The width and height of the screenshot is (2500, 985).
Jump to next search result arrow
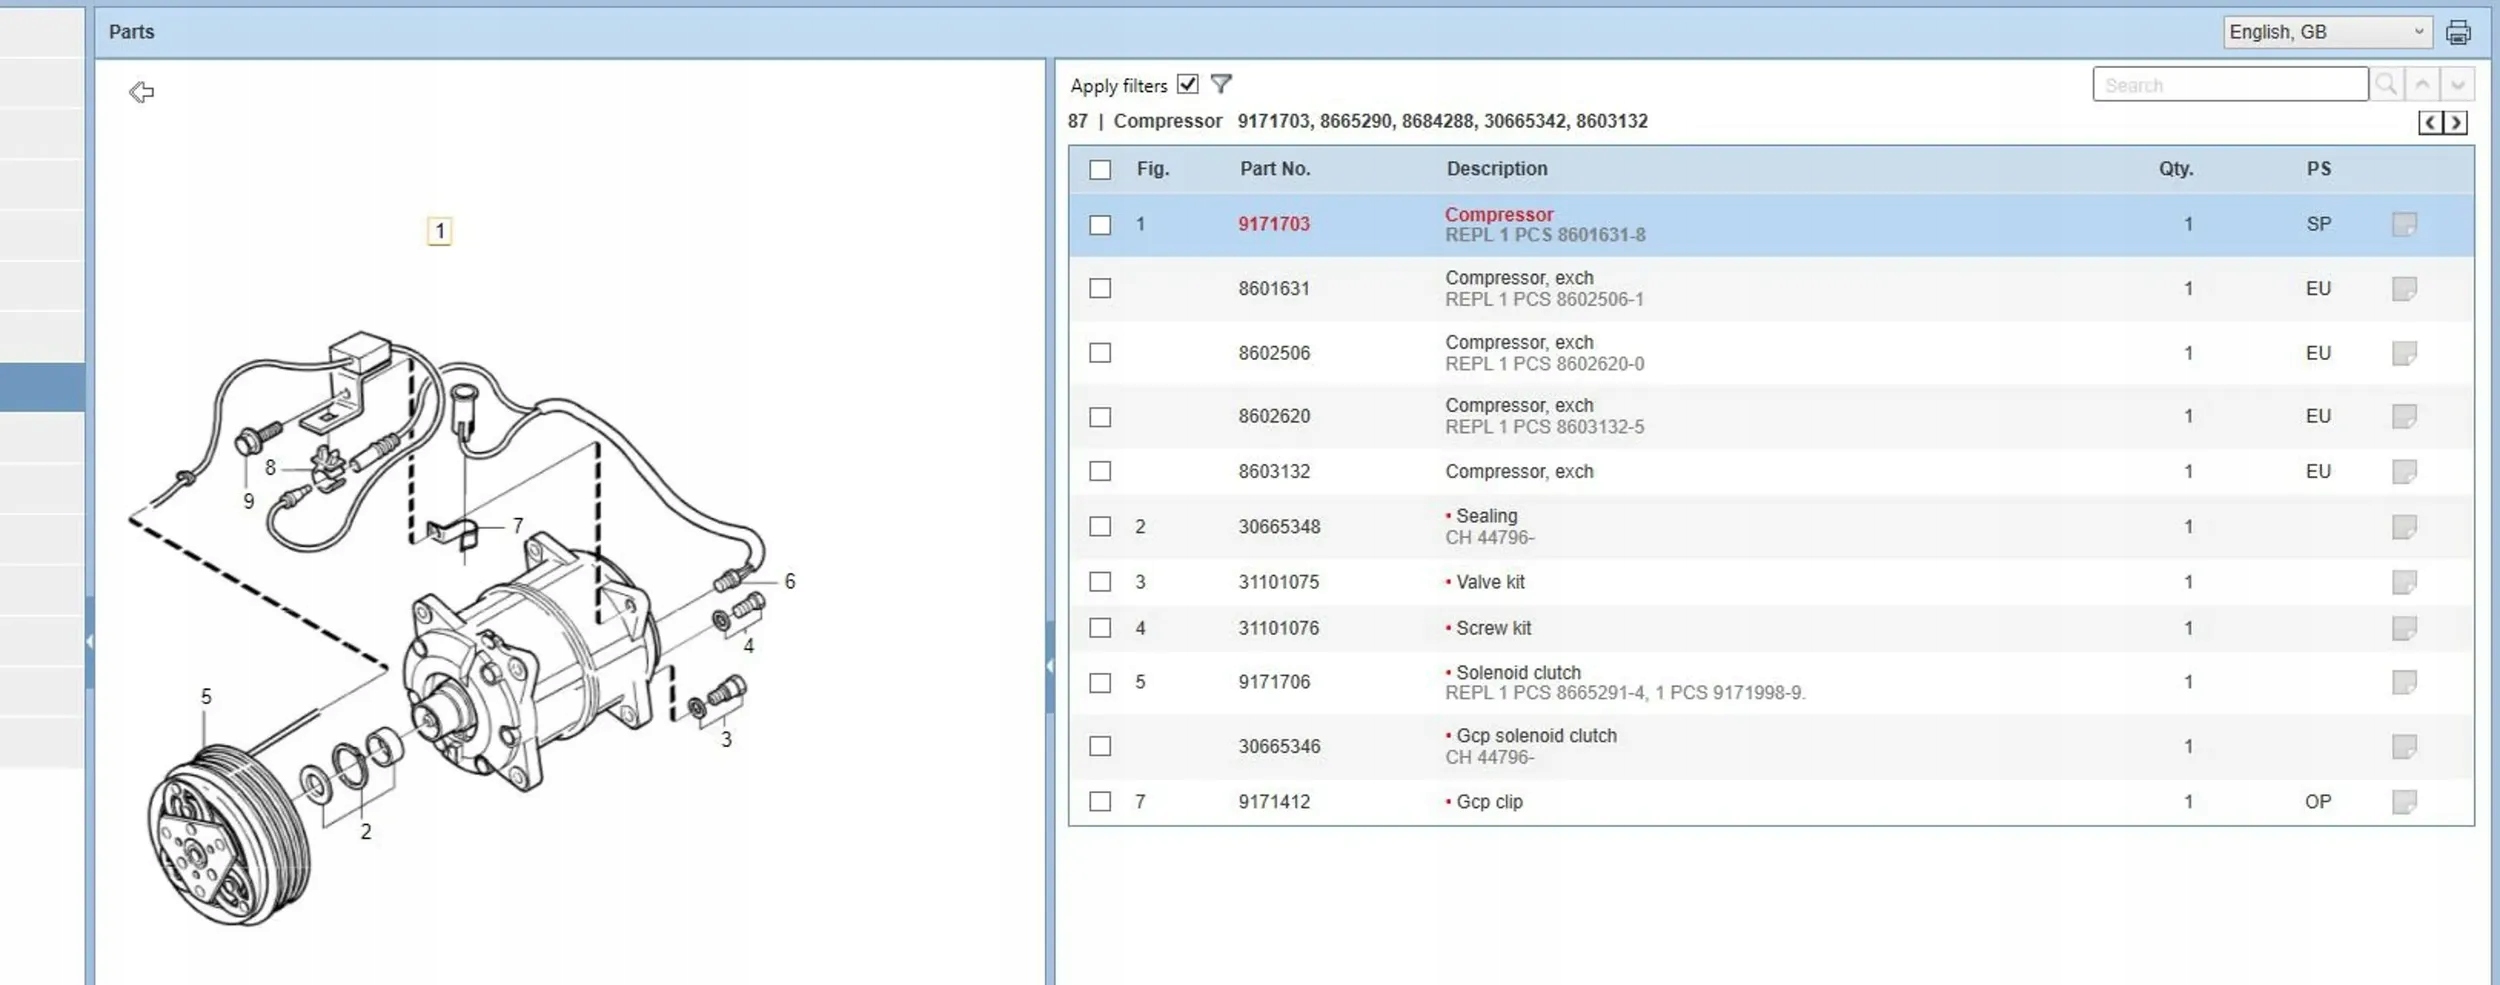pyautogui.click(x=2458, y=85)
